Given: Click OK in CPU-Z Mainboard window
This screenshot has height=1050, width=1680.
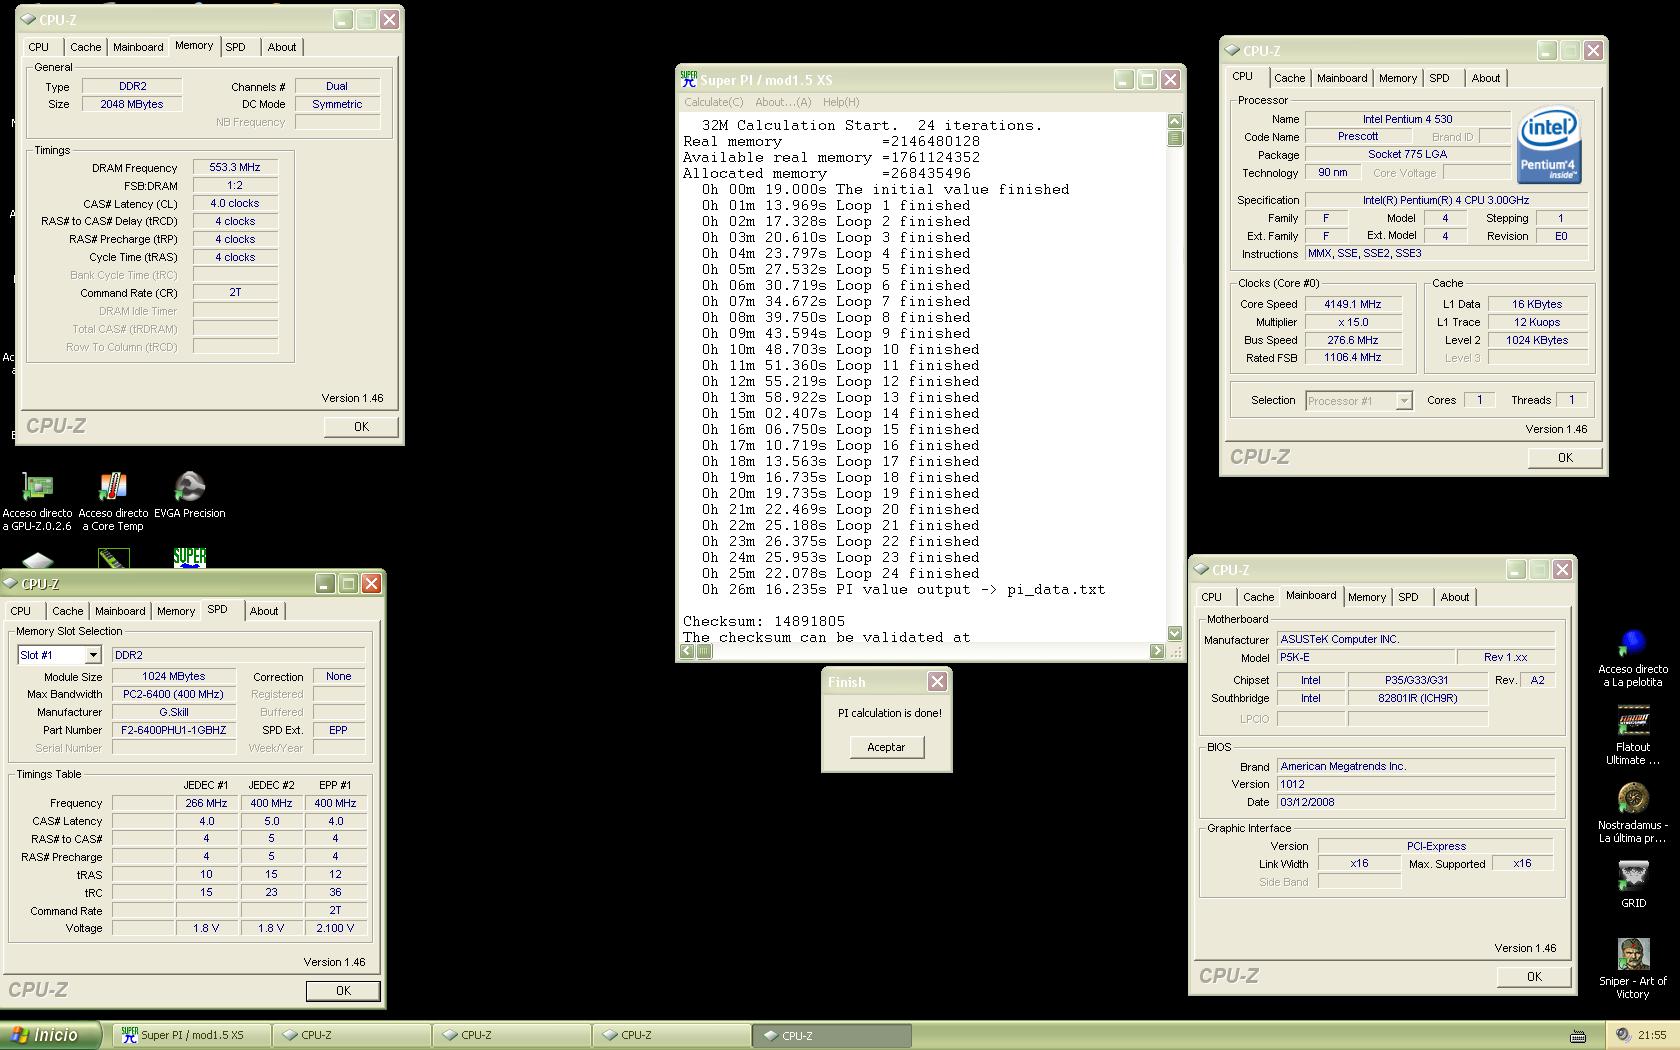Looking at the screenshot, I should [x=1534, y=976].
